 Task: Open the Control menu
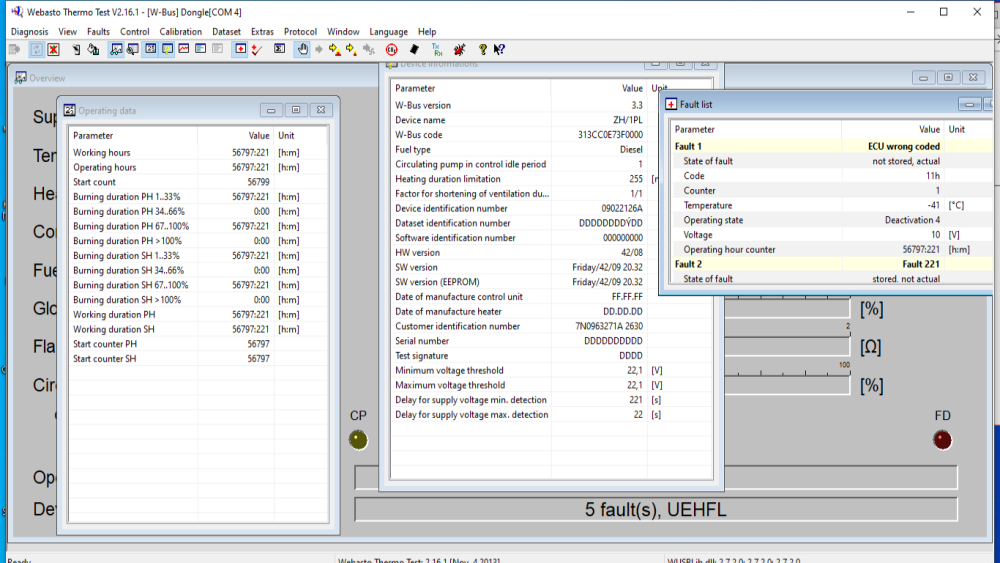pos(135,31)
